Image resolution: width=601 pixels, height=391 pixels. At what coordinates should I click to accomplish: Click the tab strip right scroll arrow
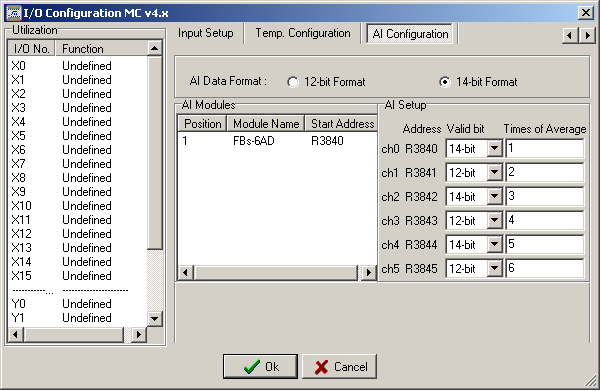[587, 36]
